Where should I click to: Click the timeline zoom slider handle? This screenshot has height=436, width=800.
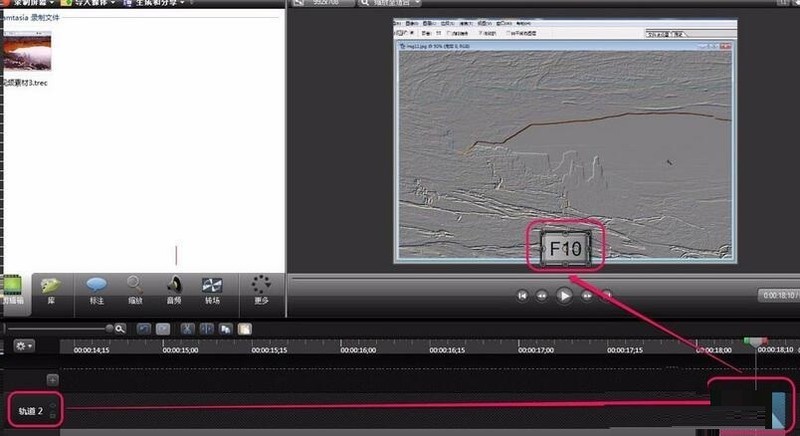(x=108, y=328)
